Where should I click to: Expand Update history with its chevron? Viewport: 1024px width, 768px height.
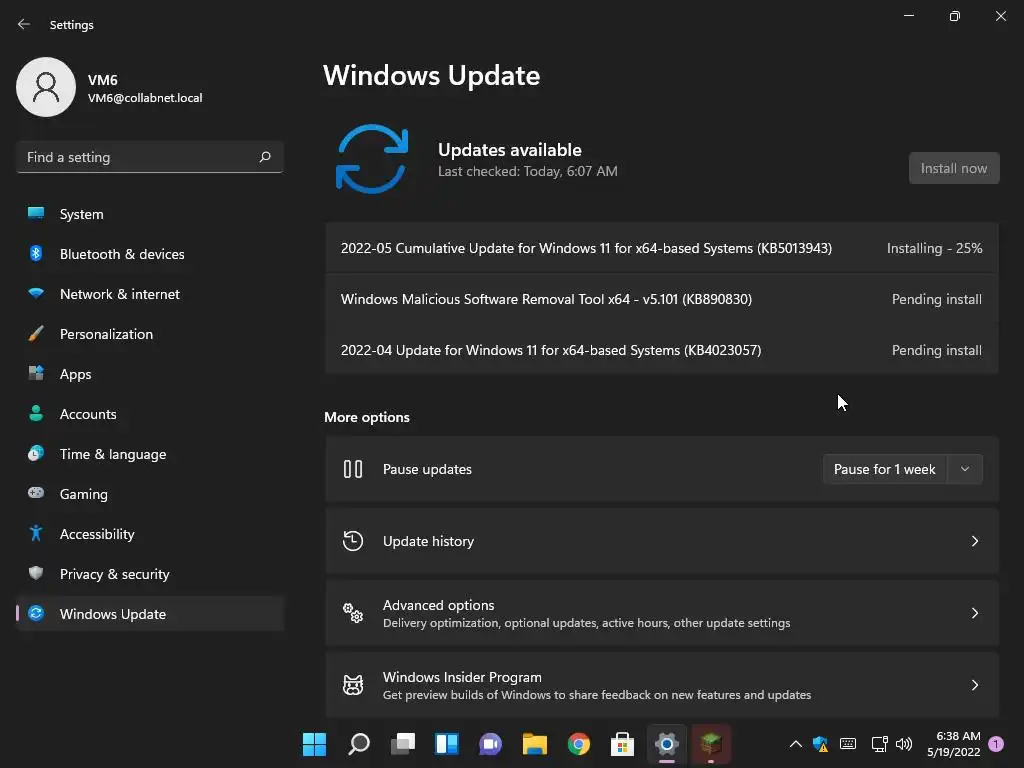pos(974,541)
